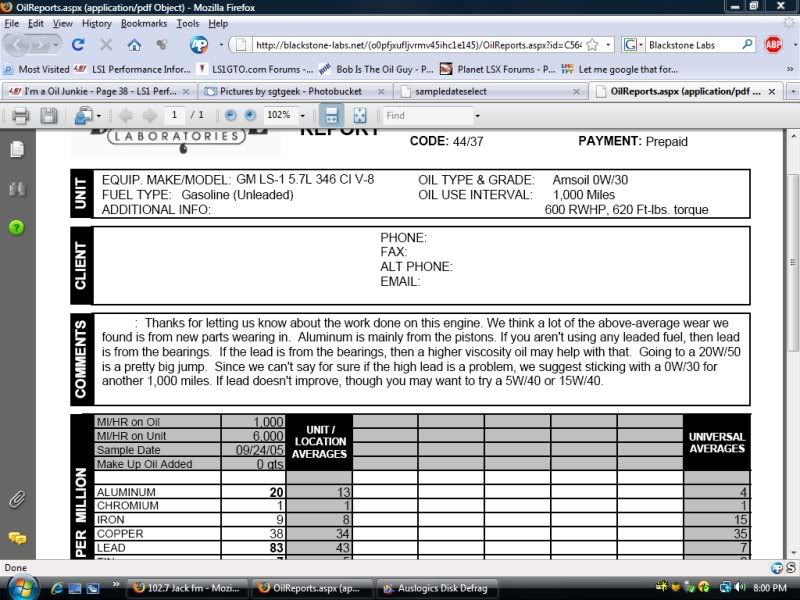800x600 pixels.
Task: Expand the collaborate icon dropdown arrow
Action: 98,116
